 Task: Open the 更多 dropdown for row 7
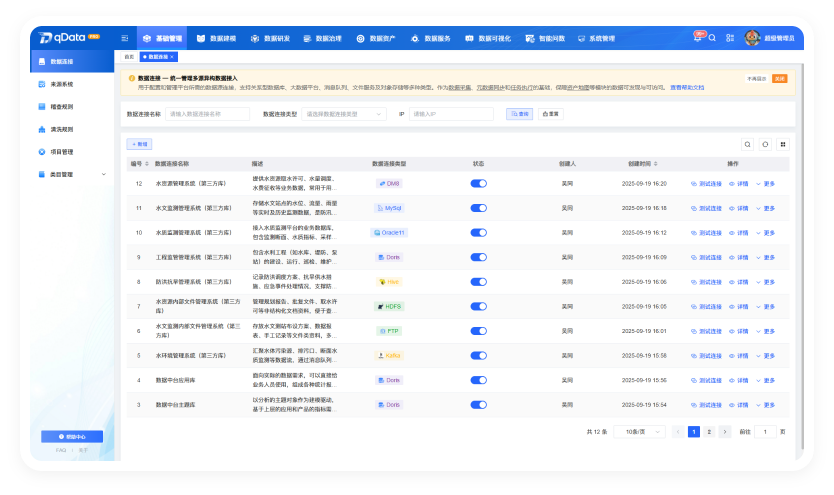pos(765,307)
